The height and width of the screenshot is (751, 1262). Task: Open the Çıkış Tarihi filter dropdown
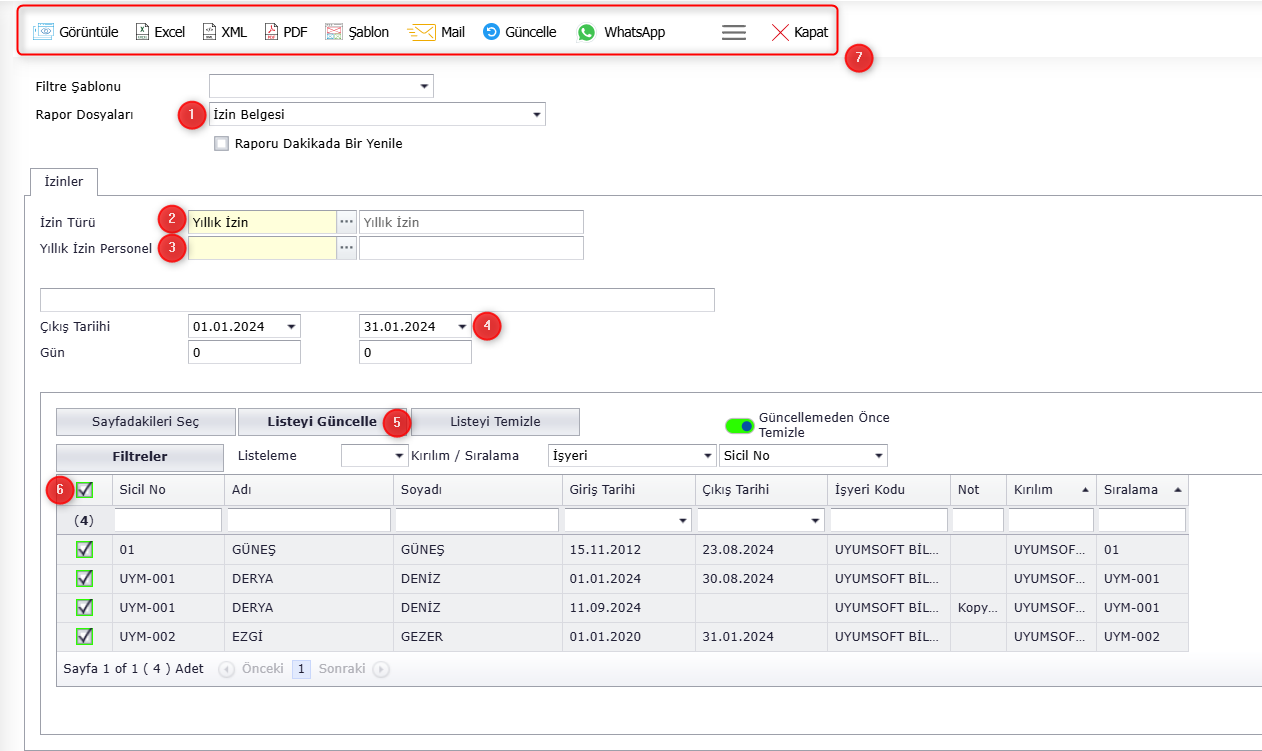(x=815, y=520)
